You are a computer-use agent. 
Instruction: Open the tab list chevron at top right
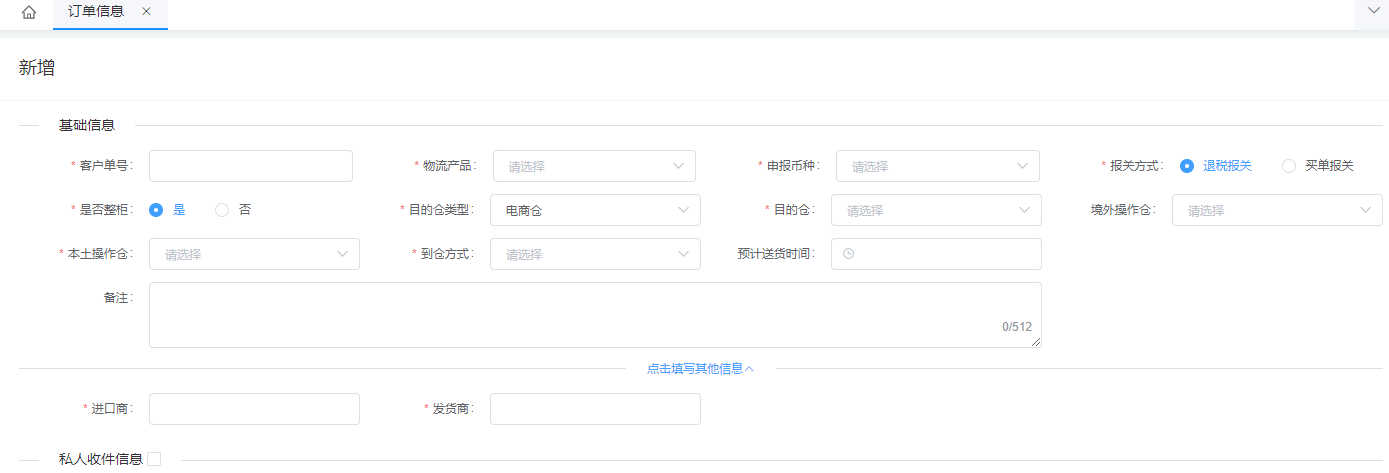1371,12
